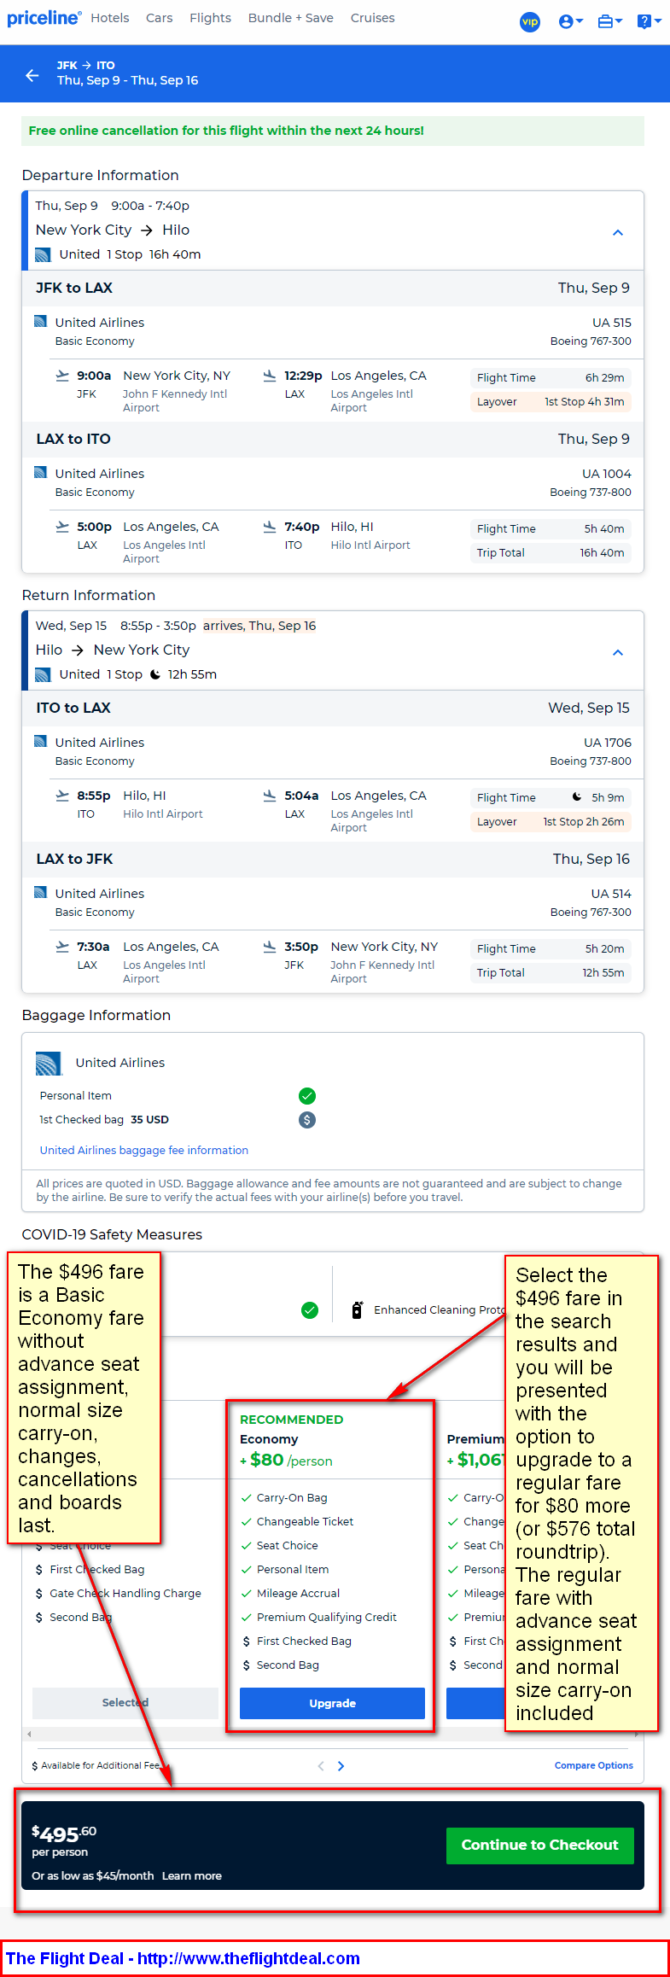Open the help question mark menu

click(x=648, y=21)
